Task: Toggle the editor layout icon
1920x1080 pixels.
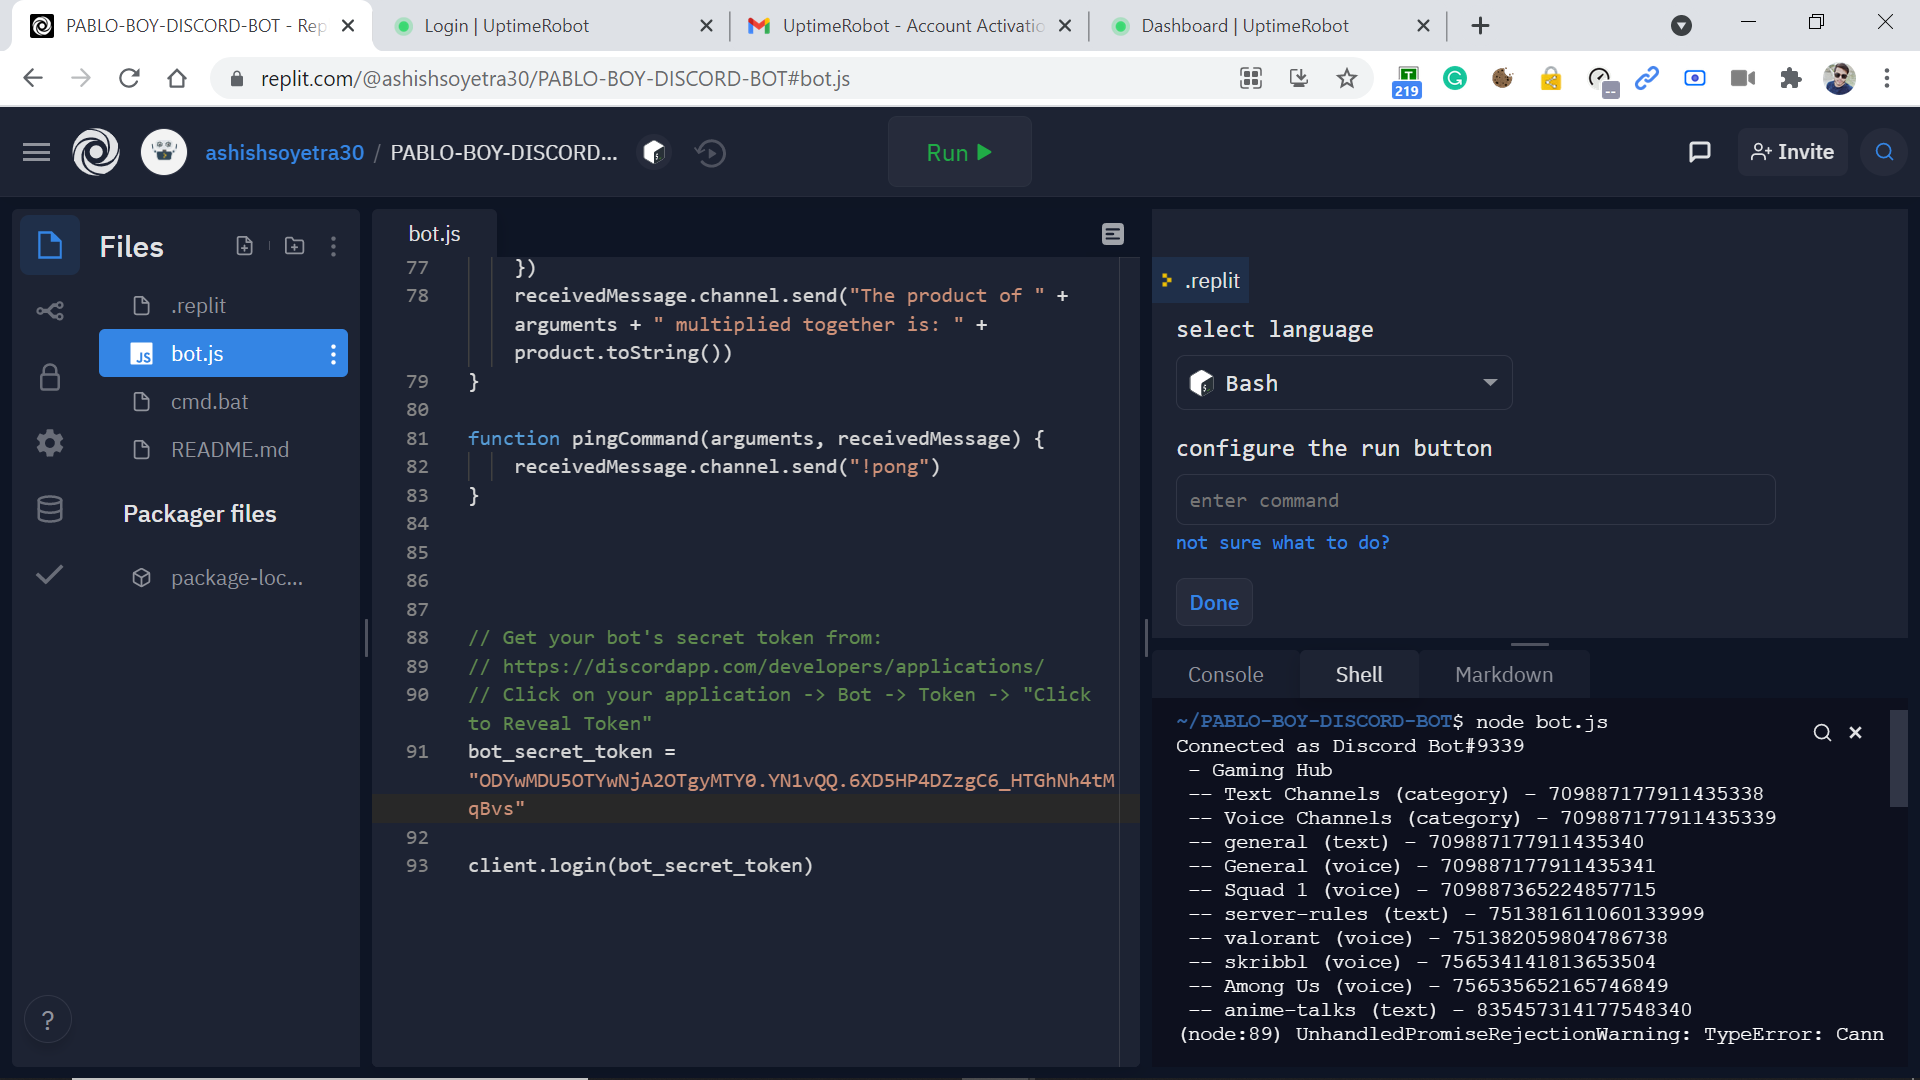Action: [x=1113, y=234]
